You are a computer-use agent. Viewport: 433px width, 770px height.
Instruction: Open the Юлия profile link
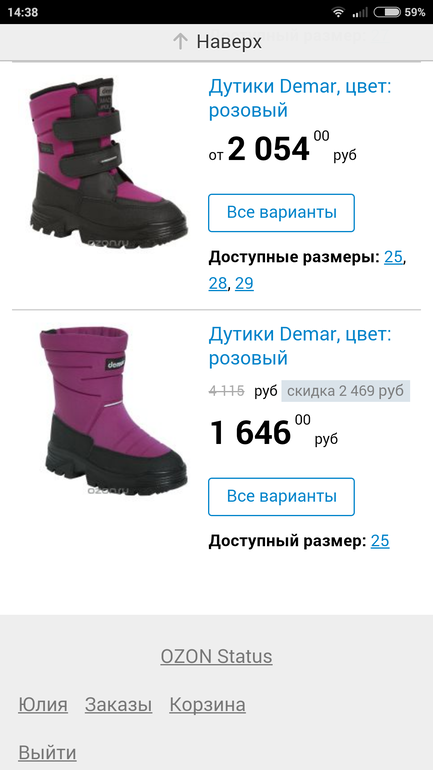click(x=43, y=705)
